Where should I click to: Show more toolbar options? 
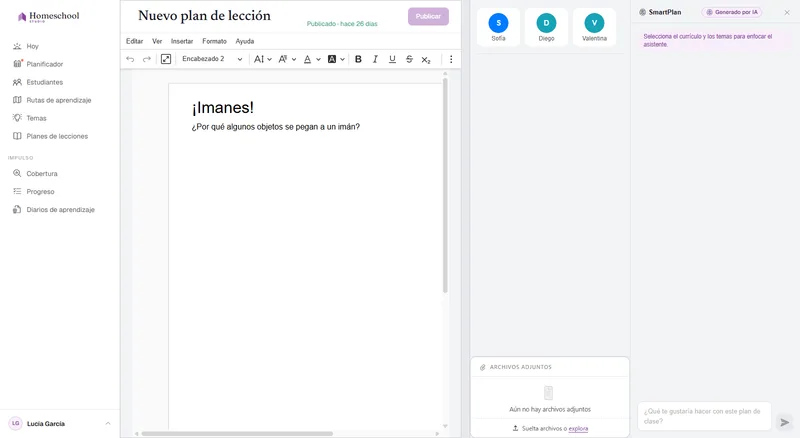[x=451, y=59]
